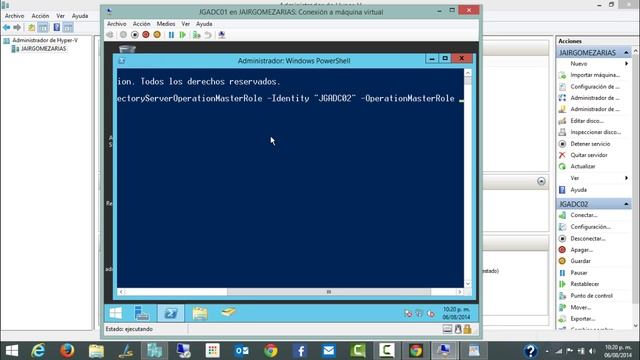Click the Help question mark on the host taskbar
Screen dimensions: 640x360
click(530, 351)
